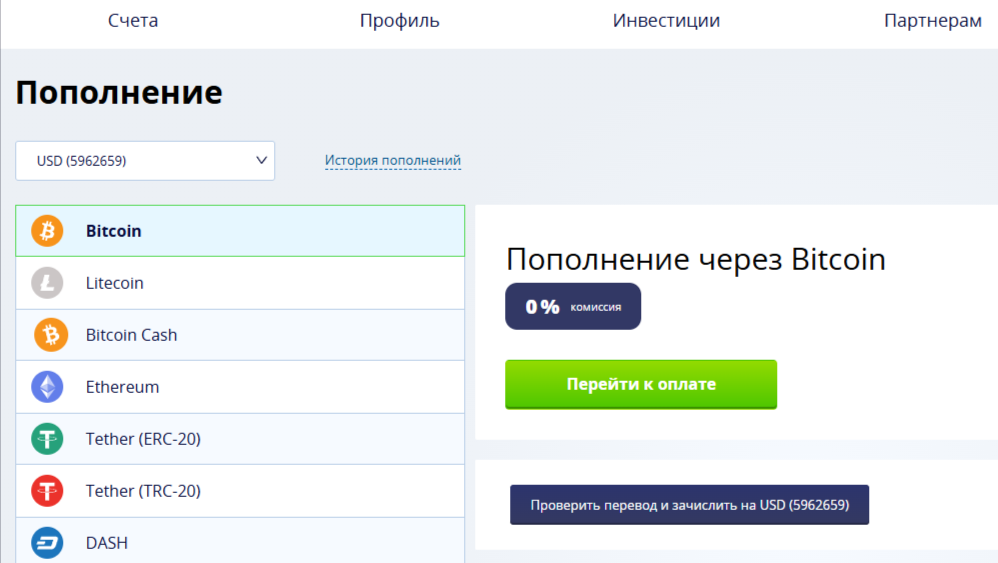998x563 pixels.
Task: Click the blue DASH icon
Action: 47,543
